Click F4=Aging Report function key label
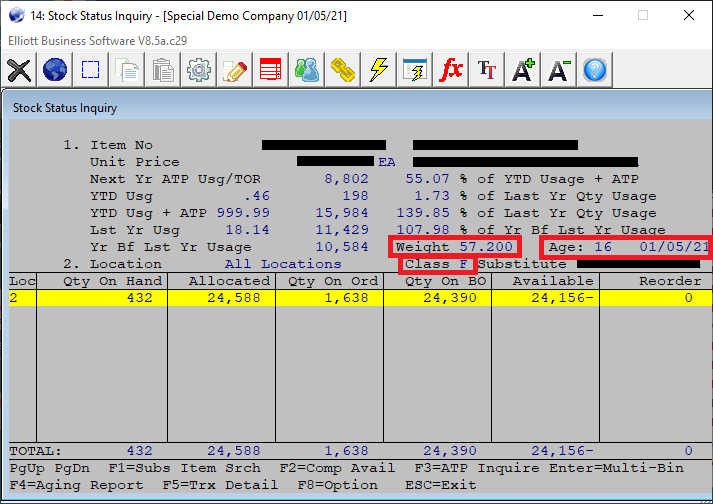The image size is (713, 504). 76,485
